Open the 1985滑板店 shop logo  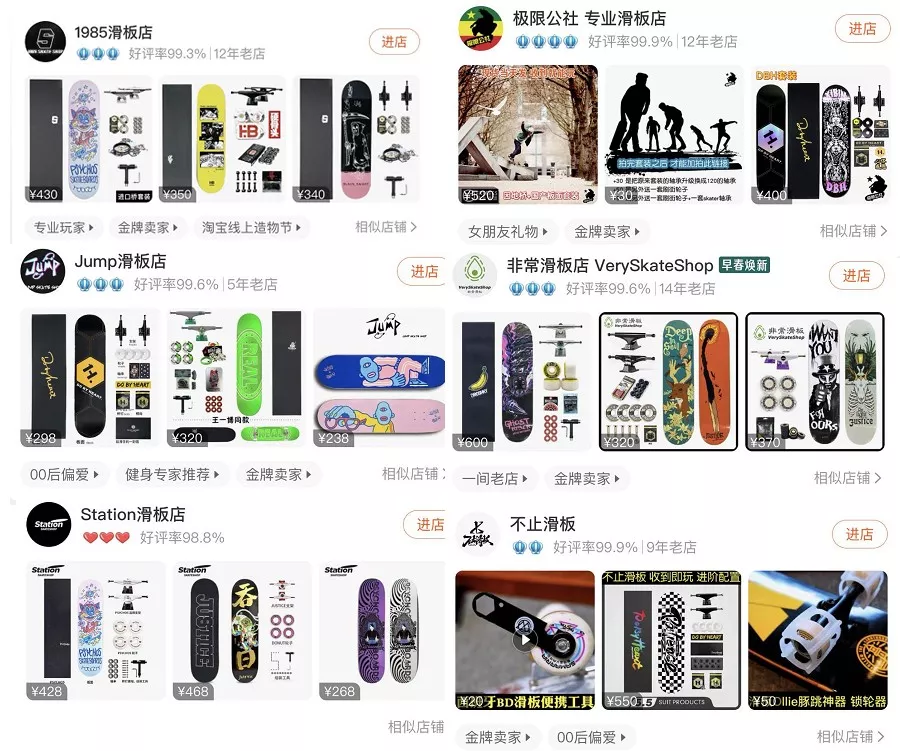point(45,41)
